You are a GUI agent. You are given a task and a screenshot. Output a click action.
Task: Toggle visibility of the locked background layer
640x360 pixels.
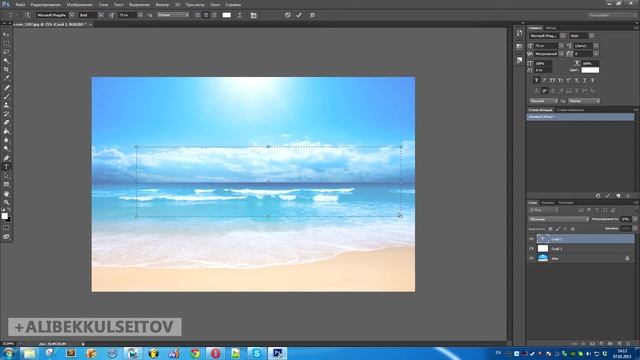click(x=531, y=258)
